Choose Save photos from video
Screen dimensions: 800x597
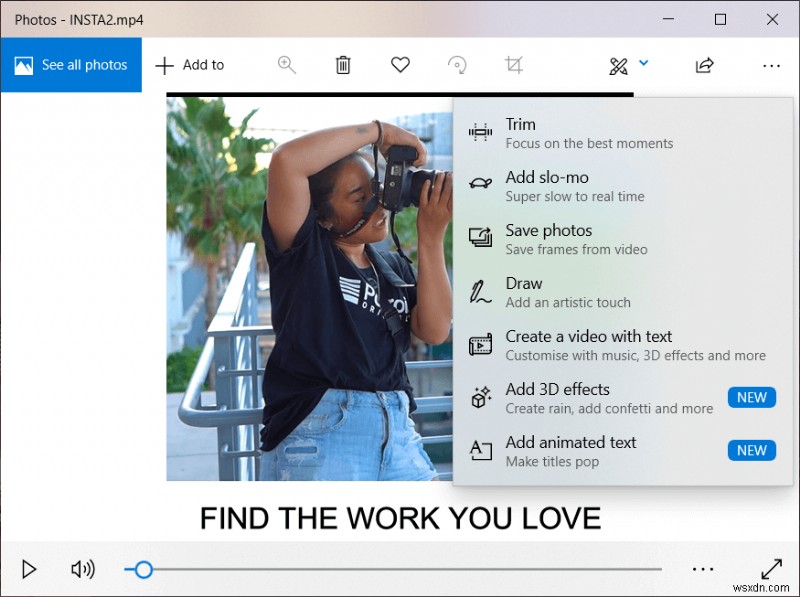(575, 239)
